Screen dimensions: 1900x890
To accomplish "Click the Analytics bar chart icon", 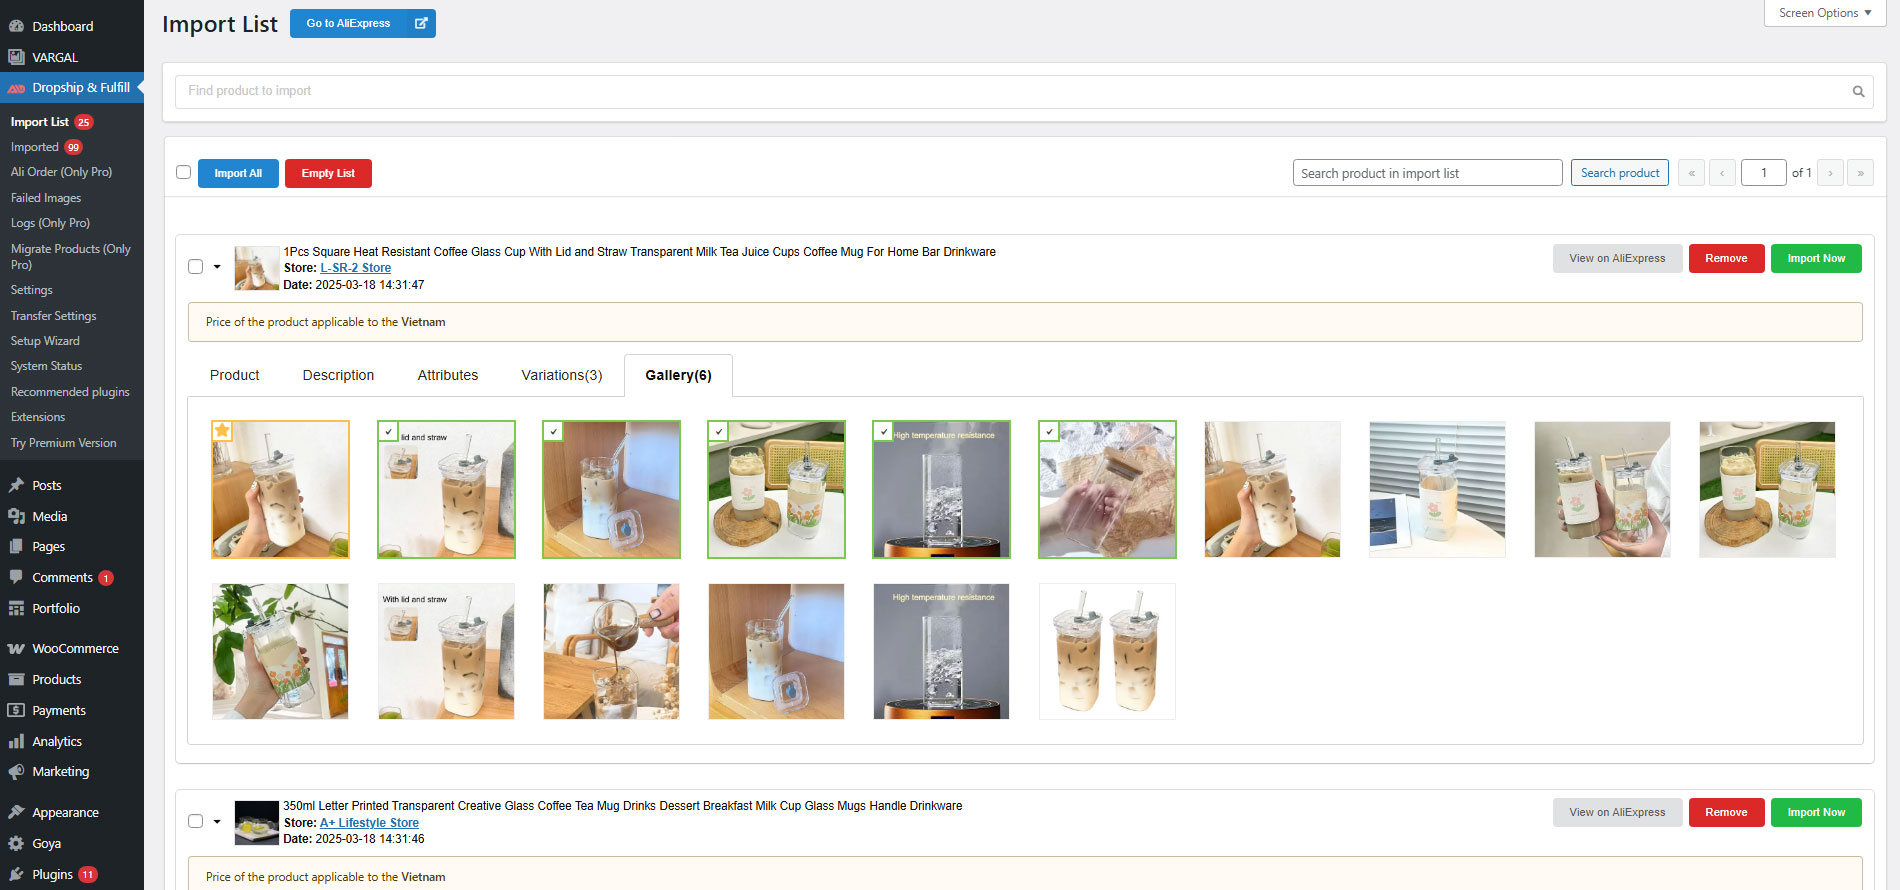I will tap(16, 741).
